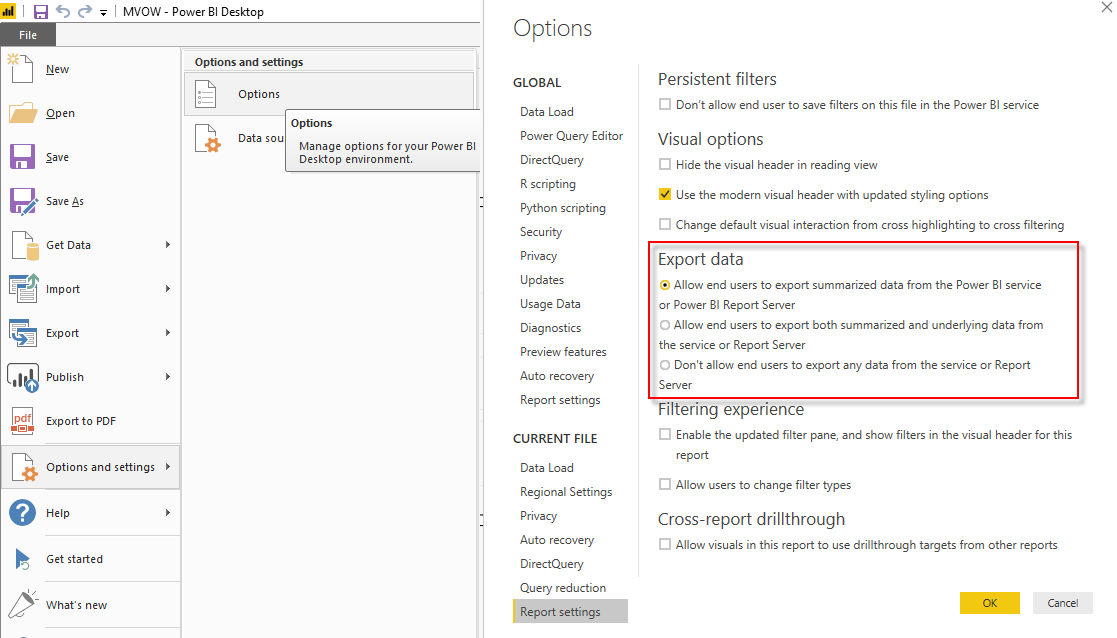Select Don't allow end users to export radio
The height and width of the screenshot is (638, 1117).
[x=665, y=365]
